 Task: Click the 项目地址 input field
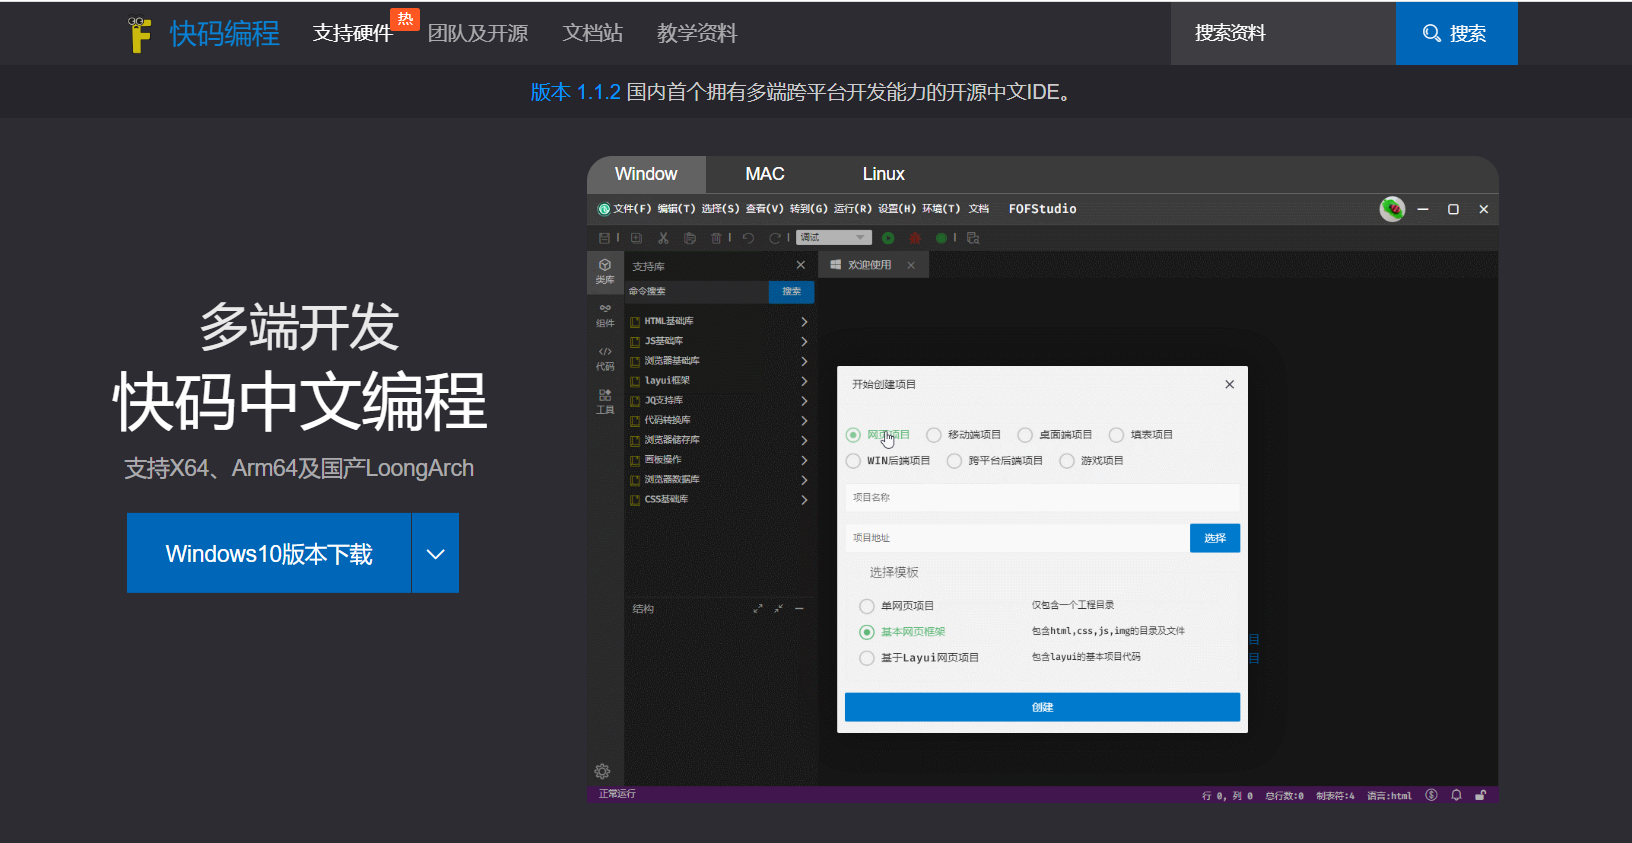[1017, 538]
